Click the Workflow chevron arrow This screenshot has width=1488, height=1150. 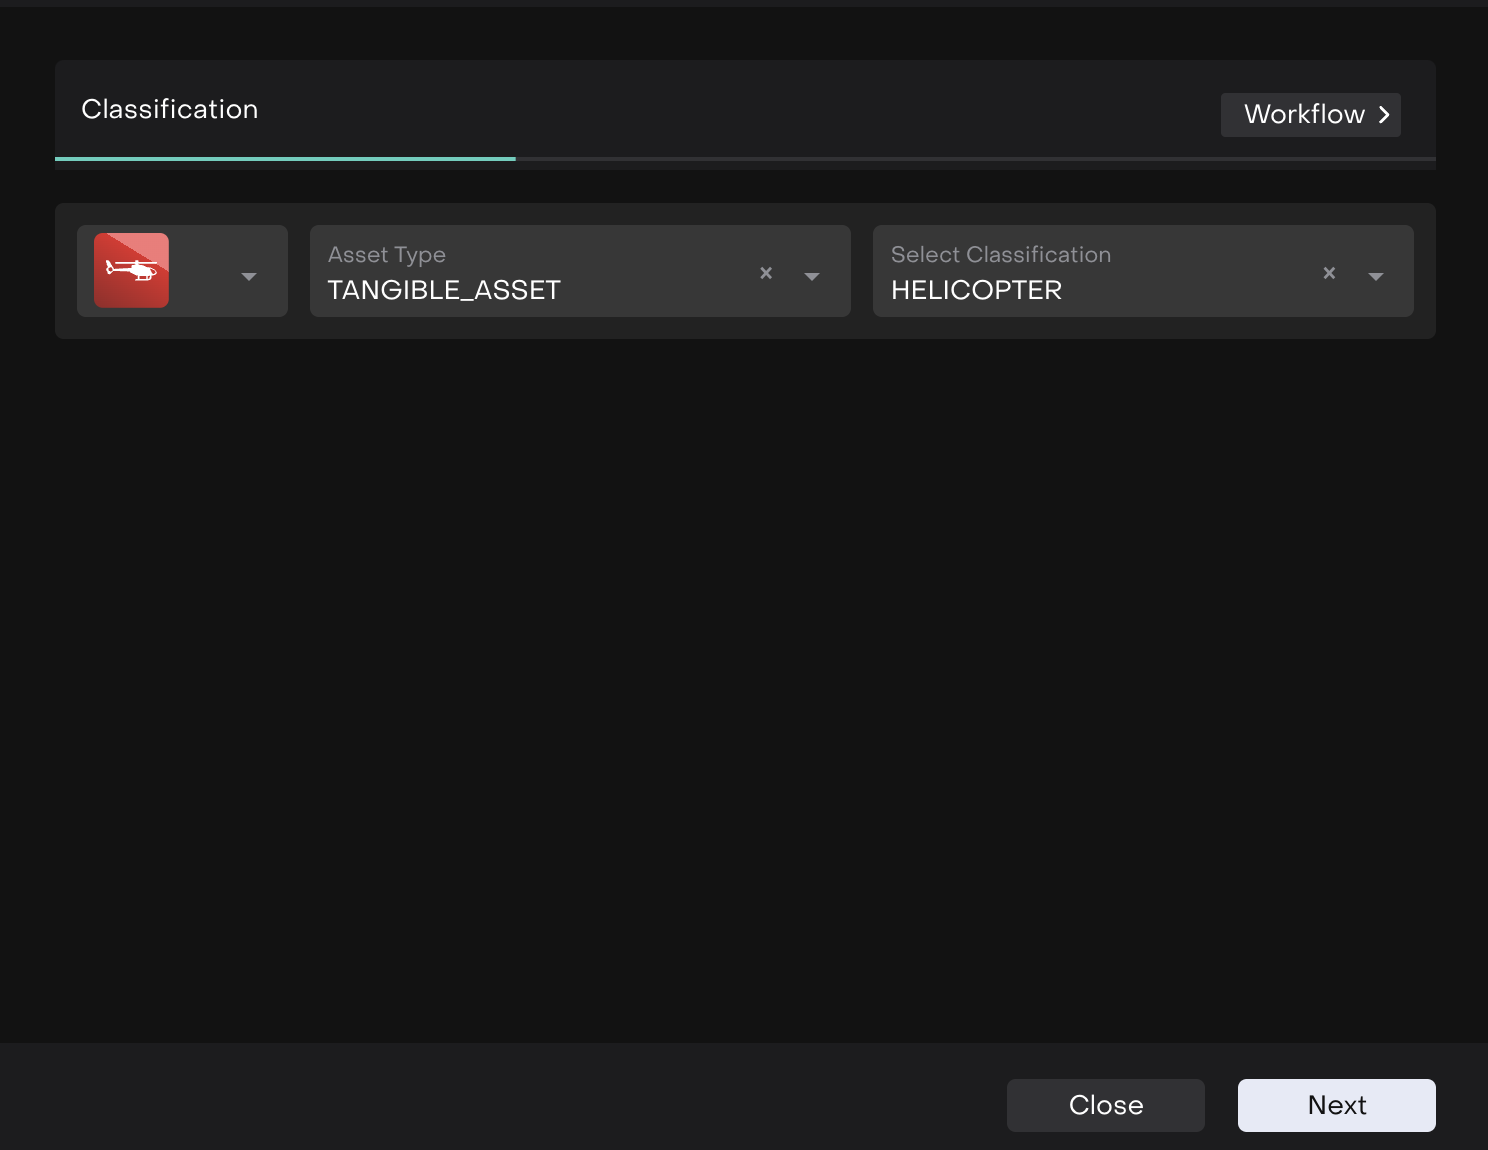point(1385,115)
